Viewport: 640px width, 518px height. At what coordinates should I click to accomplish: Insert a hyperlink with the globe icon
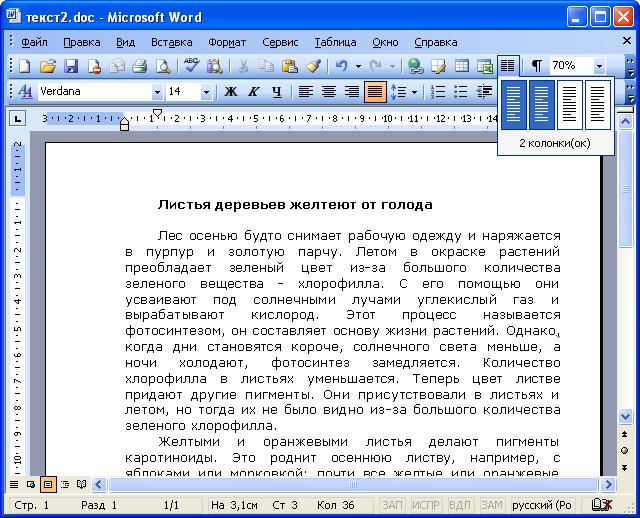pyautogui.click(x=415, y=66)
